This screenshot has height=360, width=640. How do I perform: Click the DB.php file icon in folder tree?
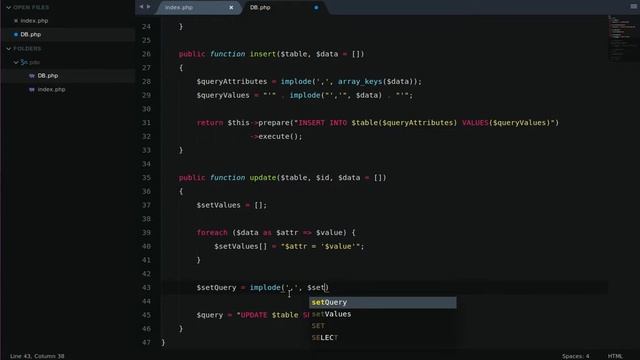32,76
